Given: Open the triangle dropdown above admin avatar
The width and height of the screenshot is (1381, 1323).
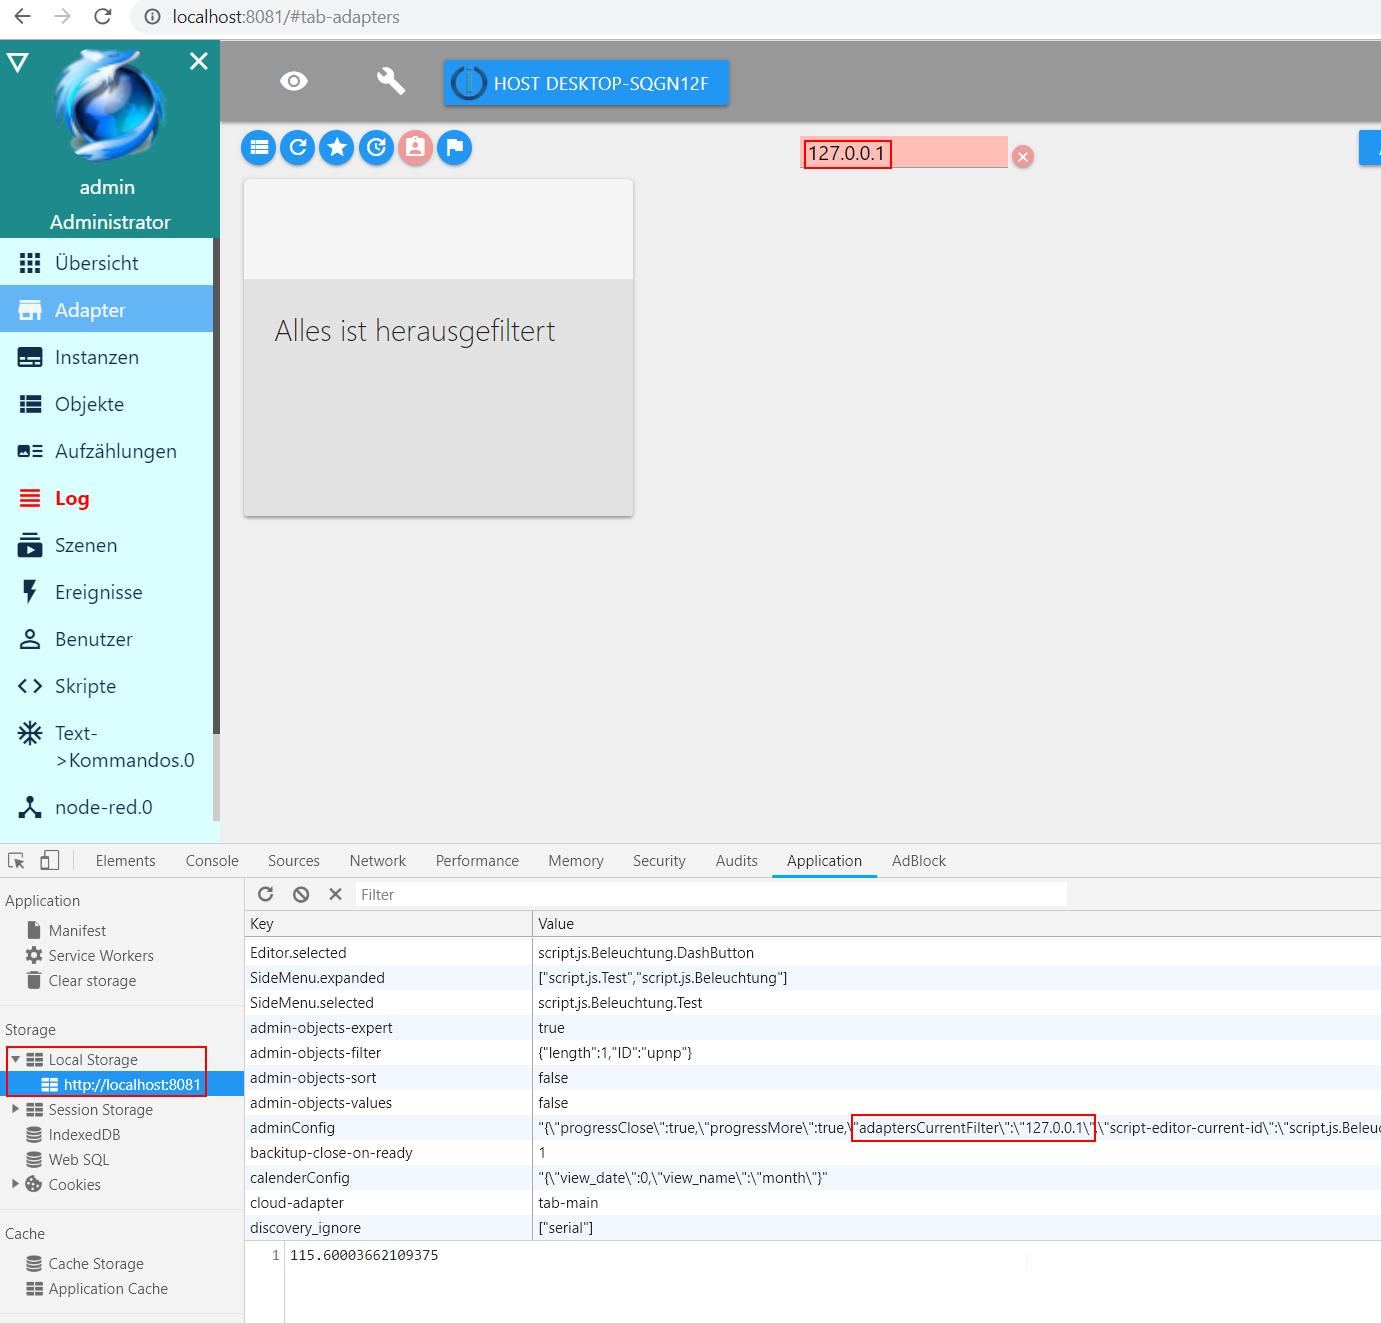Looking at the screenshot, I should (17, 63).
